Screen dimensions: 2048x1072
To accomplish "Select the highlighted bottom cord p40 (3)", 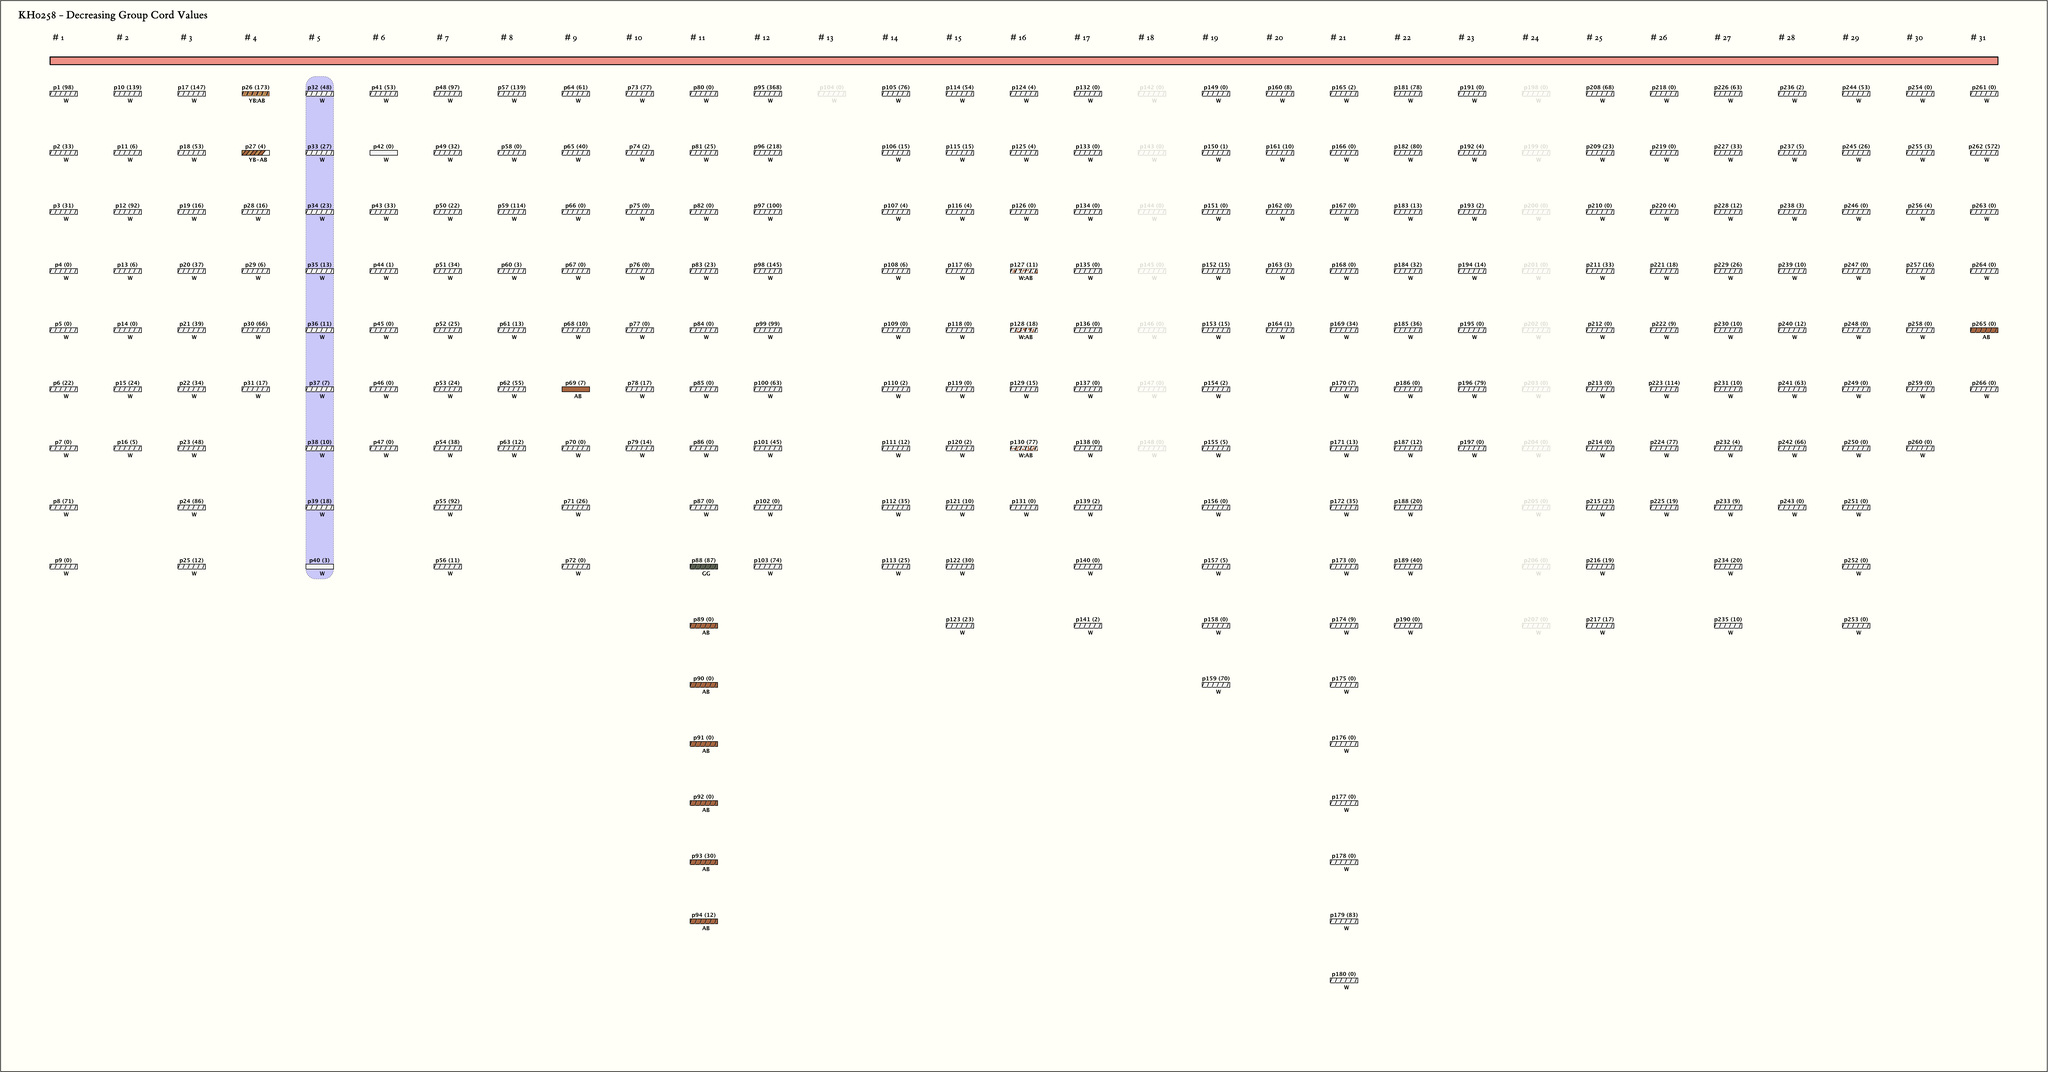I will (321, 567).
